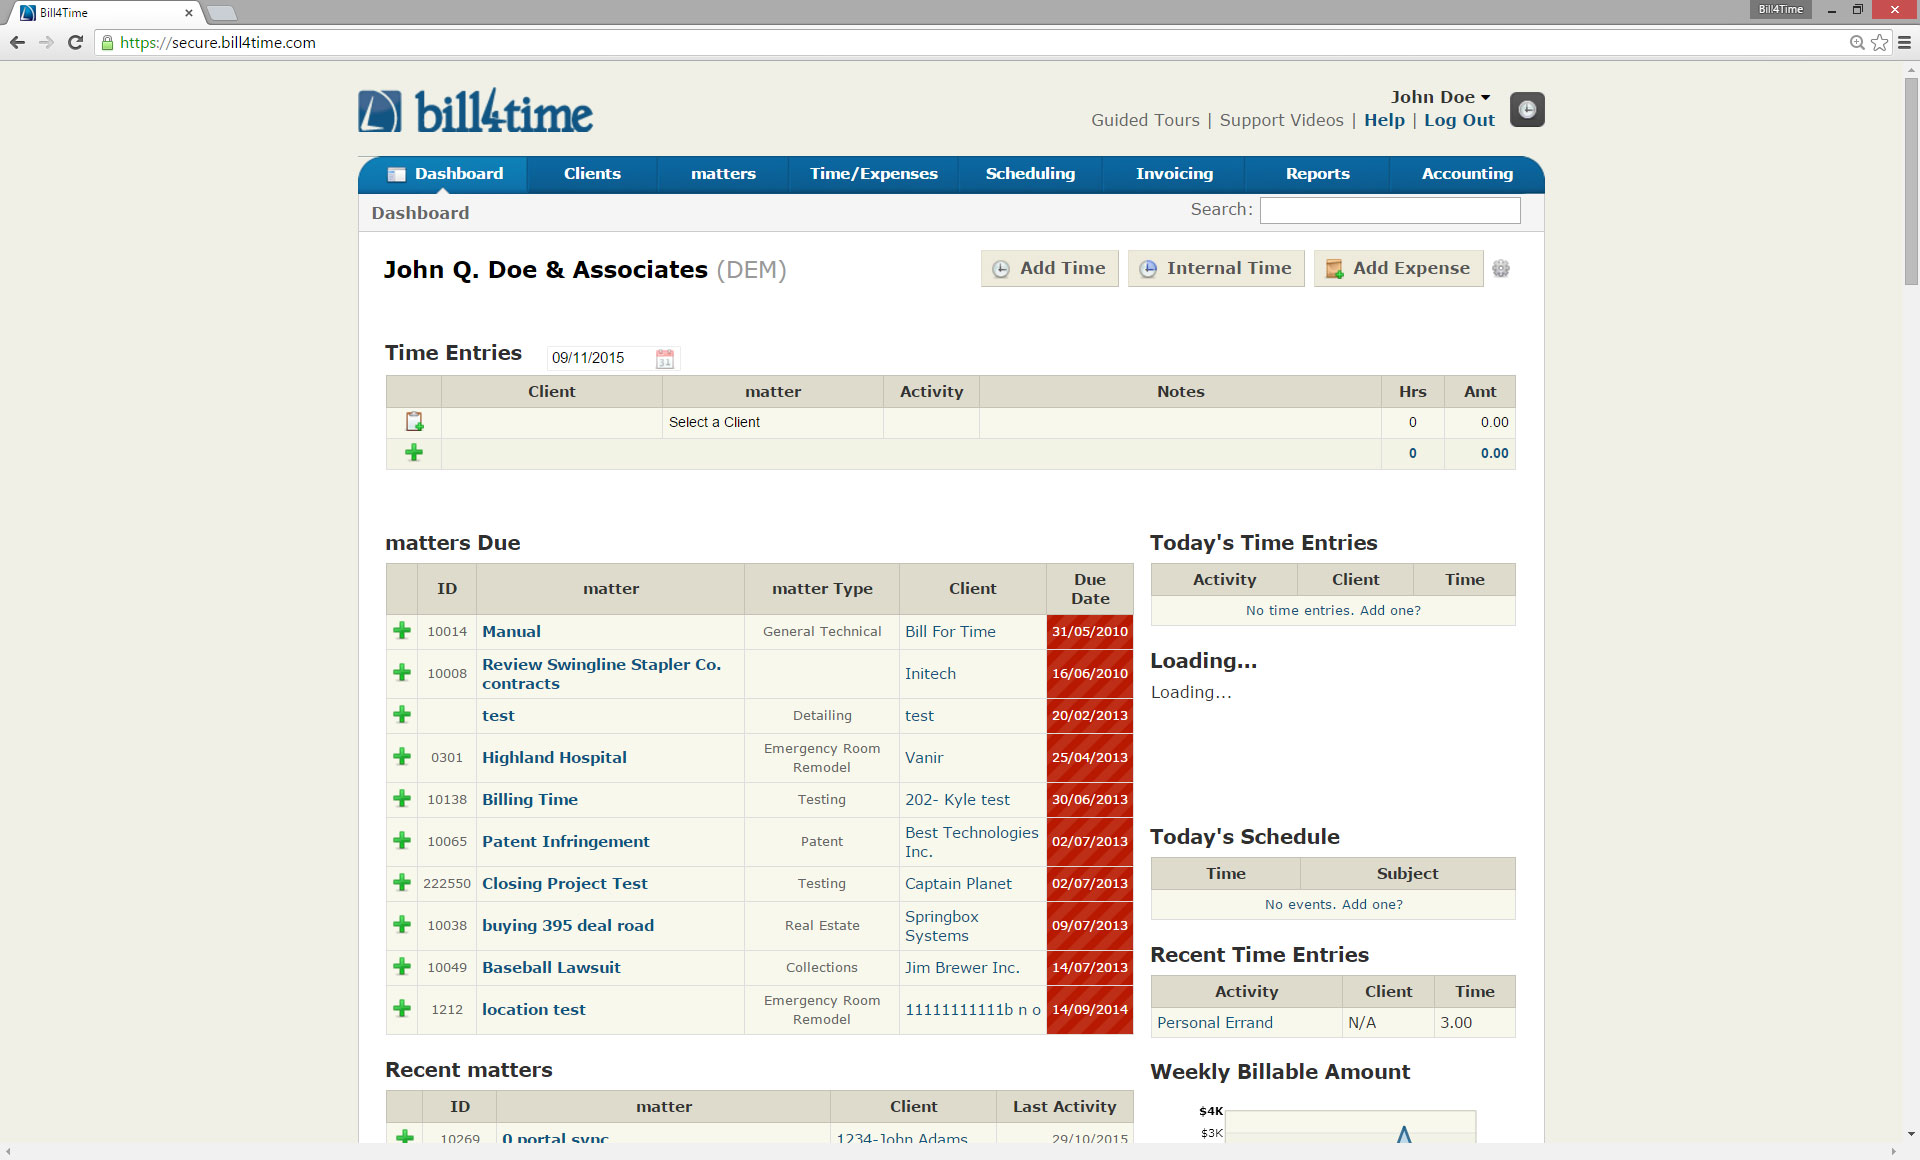Click inside the Search field
This screenshot has width=1920, height=1160.
point(1389,210)
